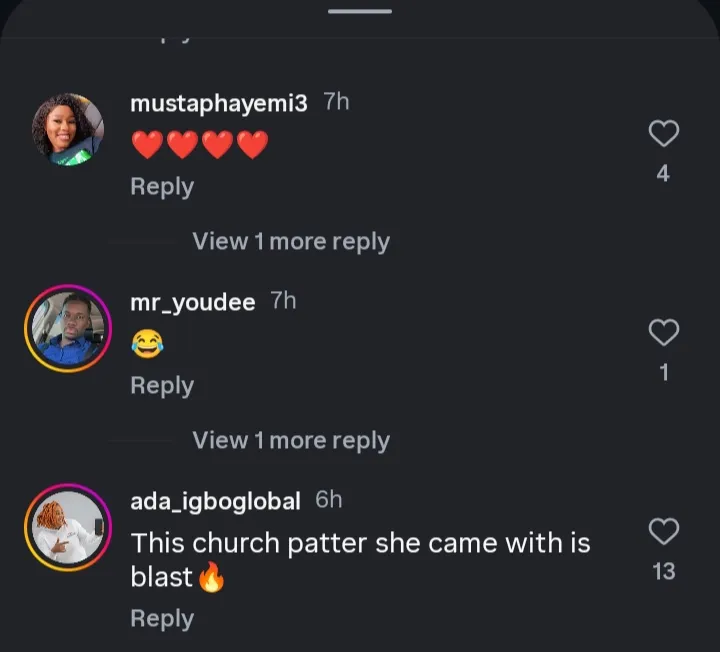Open the mustaphayemi3 username link

tap(219, 103)
